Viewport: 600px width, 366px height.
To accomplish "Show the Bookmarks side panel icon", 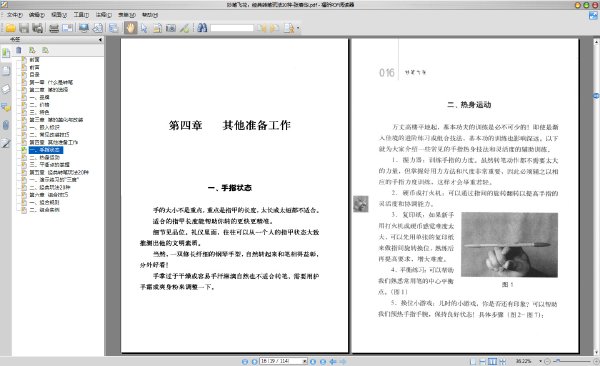I will (x=6, y=53).
